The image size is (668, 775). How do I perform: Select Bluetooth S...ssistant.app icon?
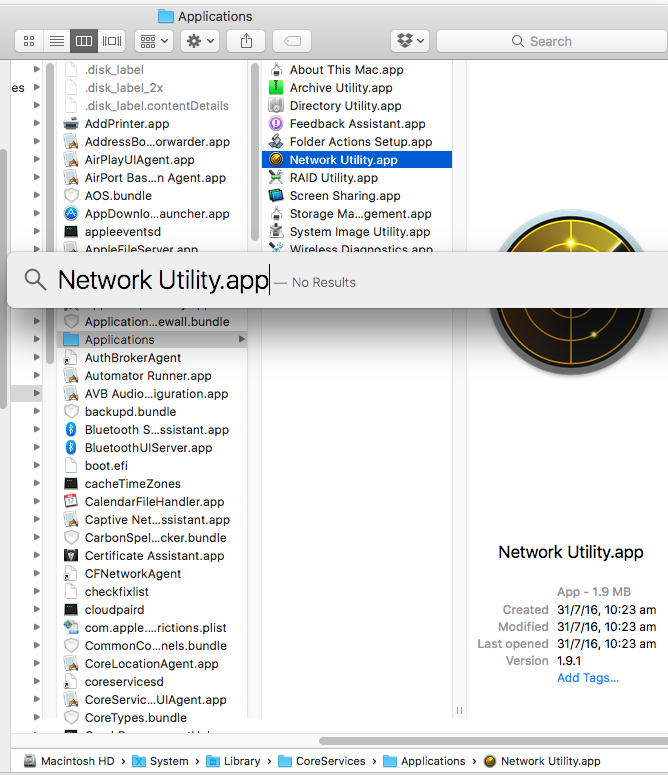point(71,430)
